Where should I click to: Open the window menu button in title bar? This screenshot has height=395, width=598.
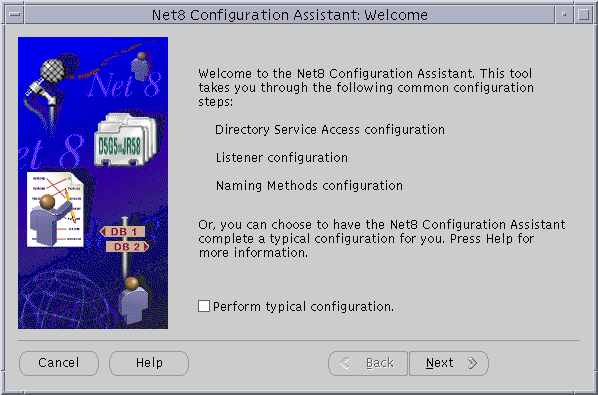click(x=15, y=14)
